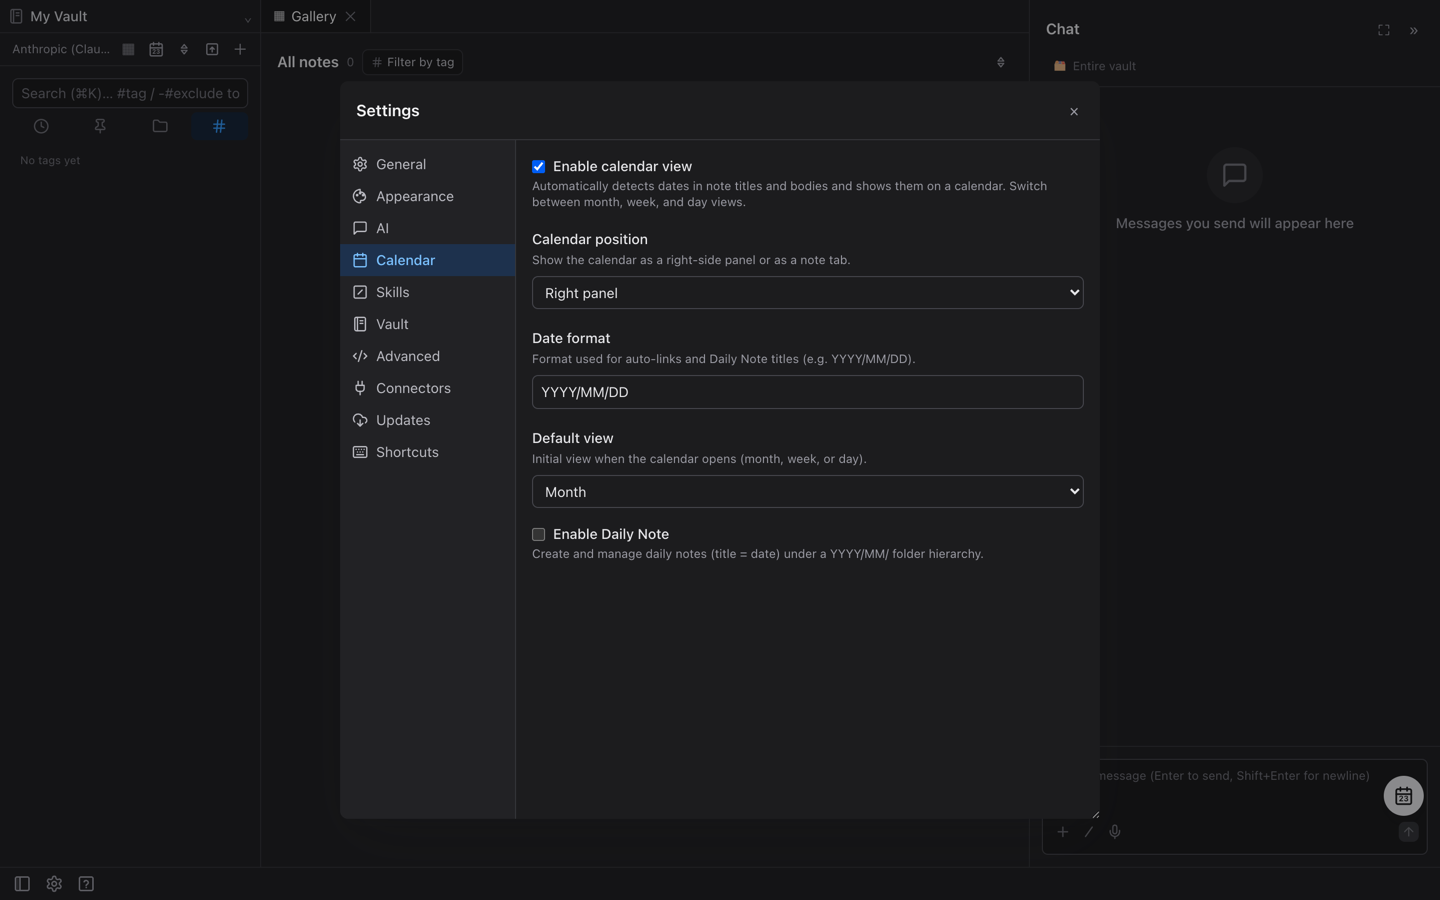Click the No tags yet text
1440x900 pixels.
pos(50,160)
